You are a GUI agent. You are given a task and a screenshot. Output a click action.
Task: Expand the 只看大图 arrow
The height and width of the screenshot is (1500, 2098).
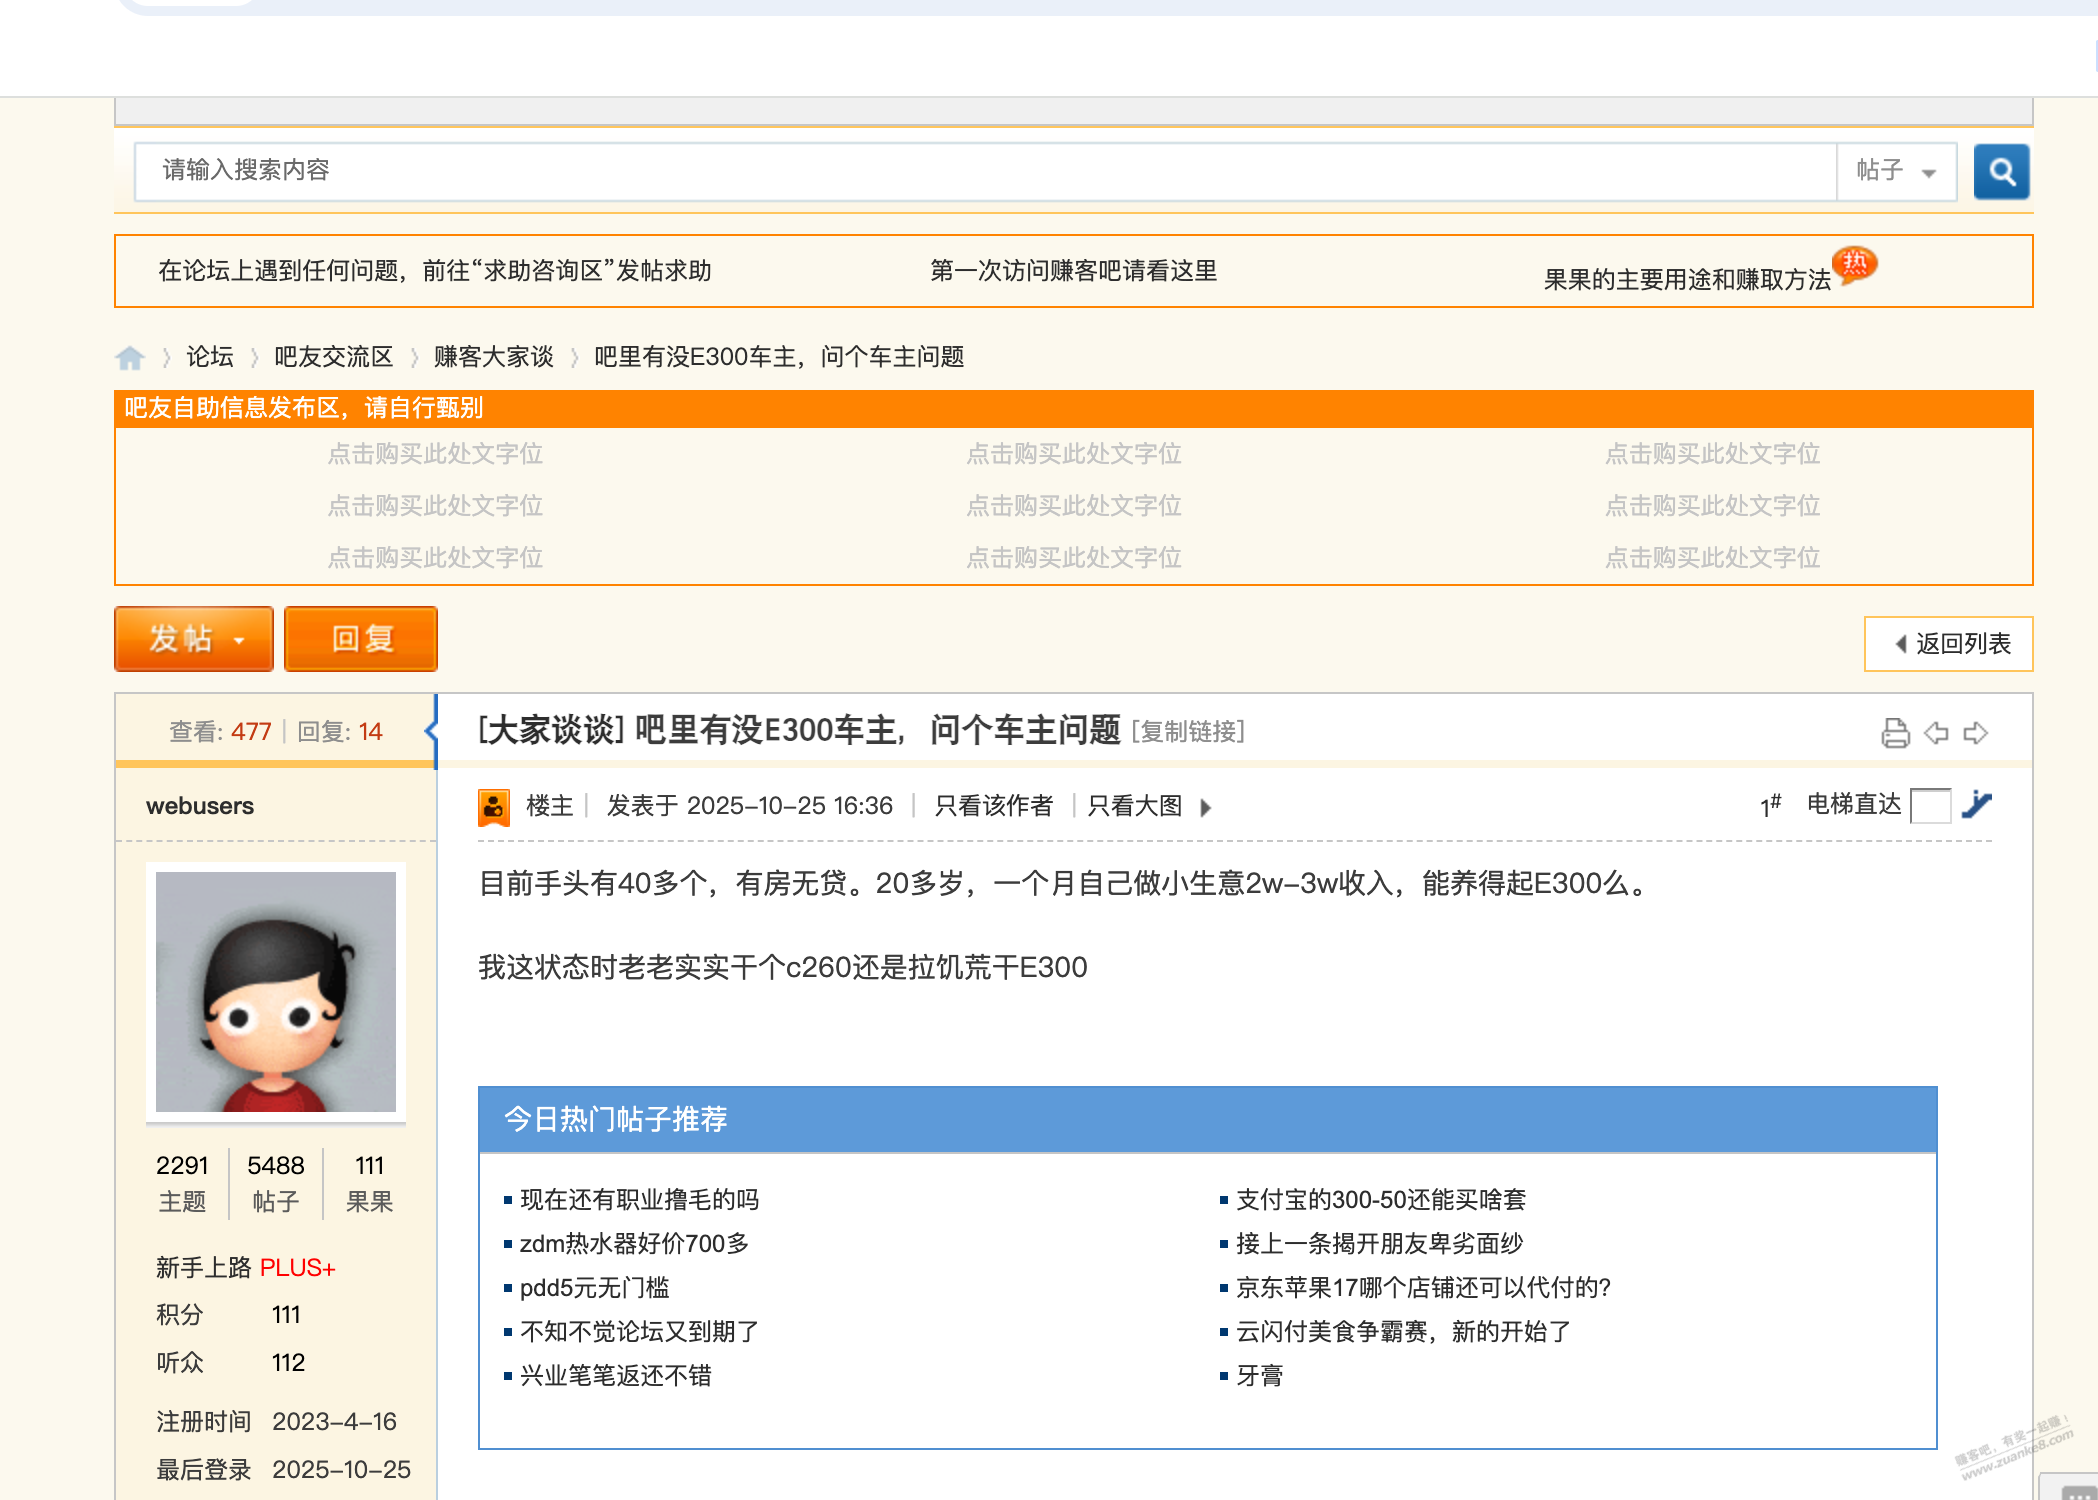coord(1205,807)
